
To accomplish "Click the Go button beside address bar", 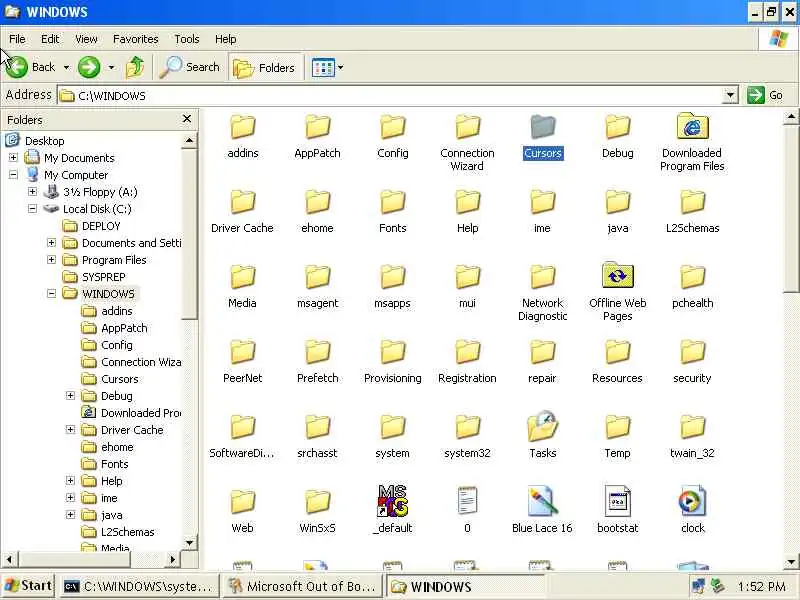I will pos(765,95).
